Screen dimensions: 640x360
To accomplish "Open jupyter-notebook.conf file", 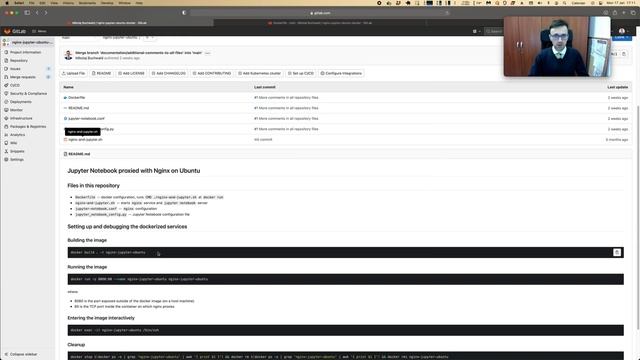I will 87,118.
